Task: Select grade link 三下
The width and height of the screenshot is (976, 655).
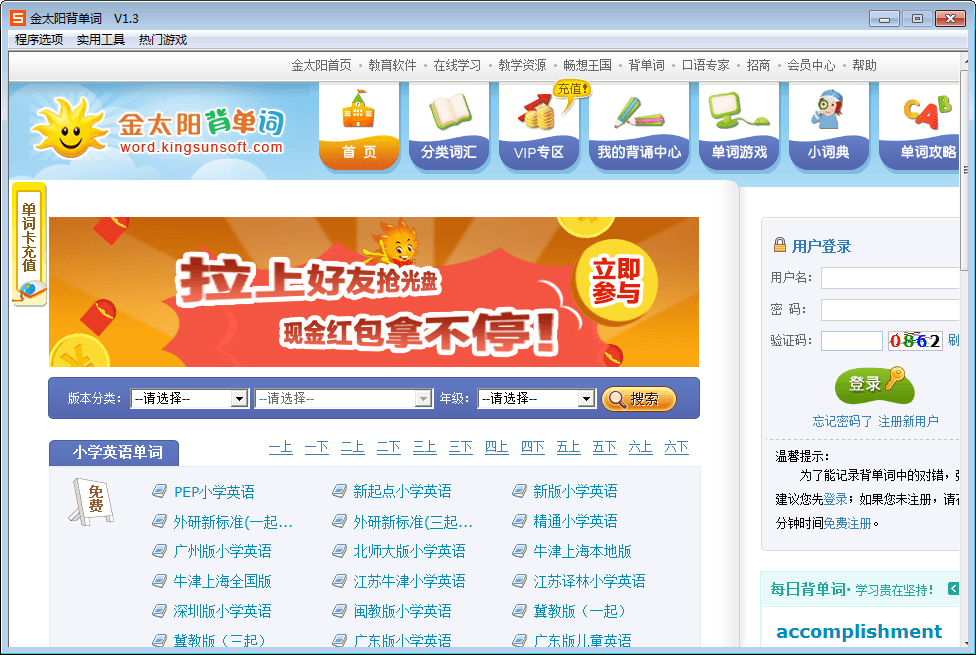Action: click(x=461, y=447)
